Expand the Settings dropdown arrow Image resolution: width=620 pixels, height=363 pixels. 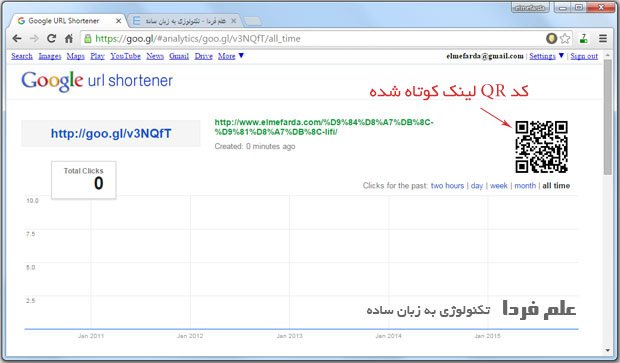click(561, 56)
